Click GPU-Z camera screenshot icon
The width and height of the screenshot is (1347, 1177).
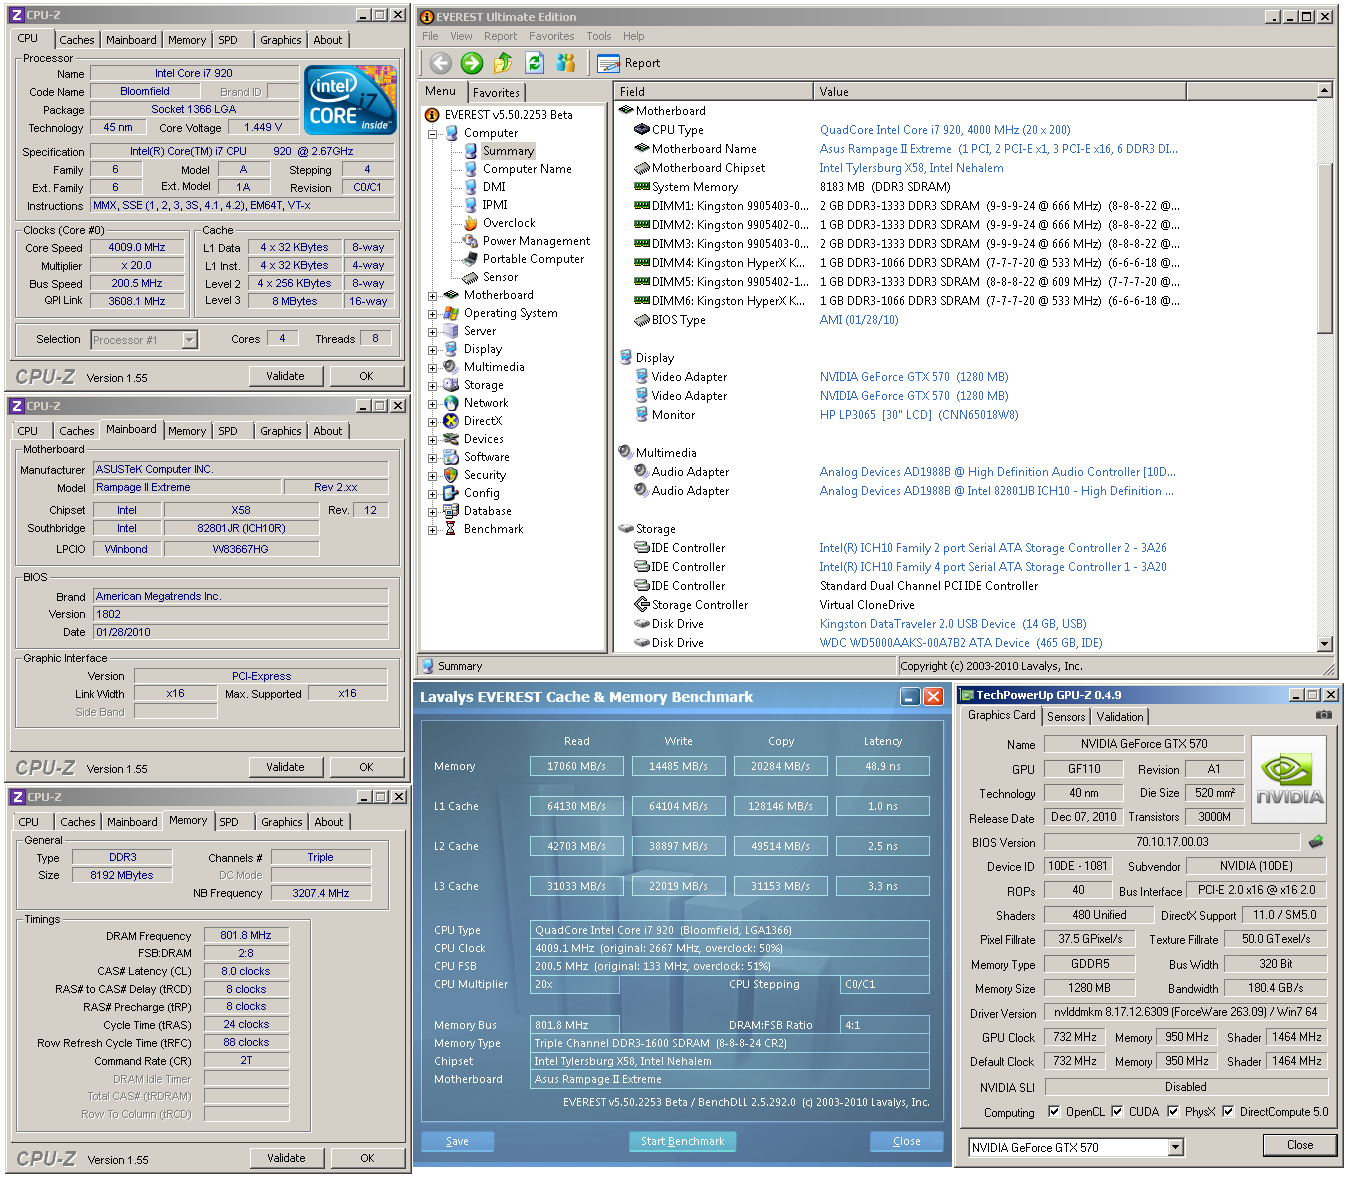point(1323,715)
